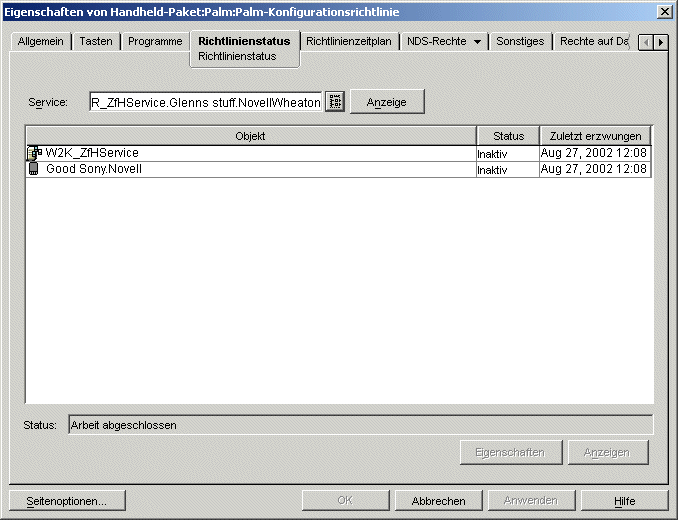Image resolution: width=678 pixels, height=520 pixels.
Task: Open the service browse icon button
Action: click(334, 102)
